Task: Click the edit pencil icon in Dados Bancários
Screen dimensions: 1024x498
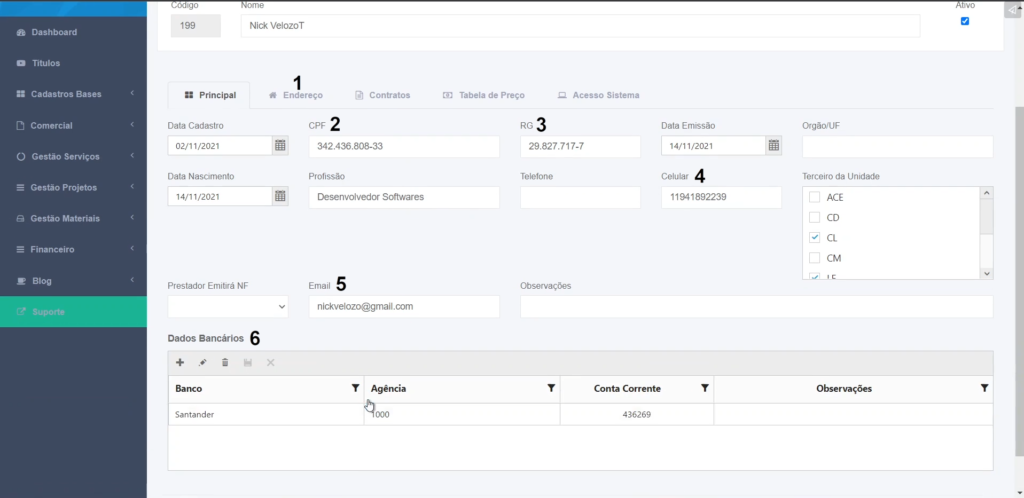Action: (x=203, y=362)
